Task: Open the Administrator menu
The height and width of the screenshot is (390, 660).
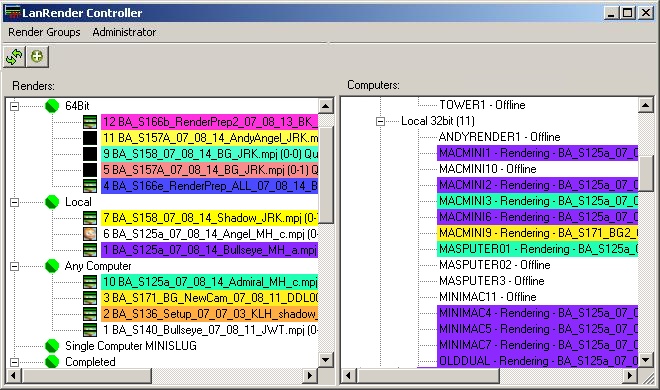Action: 124,32
